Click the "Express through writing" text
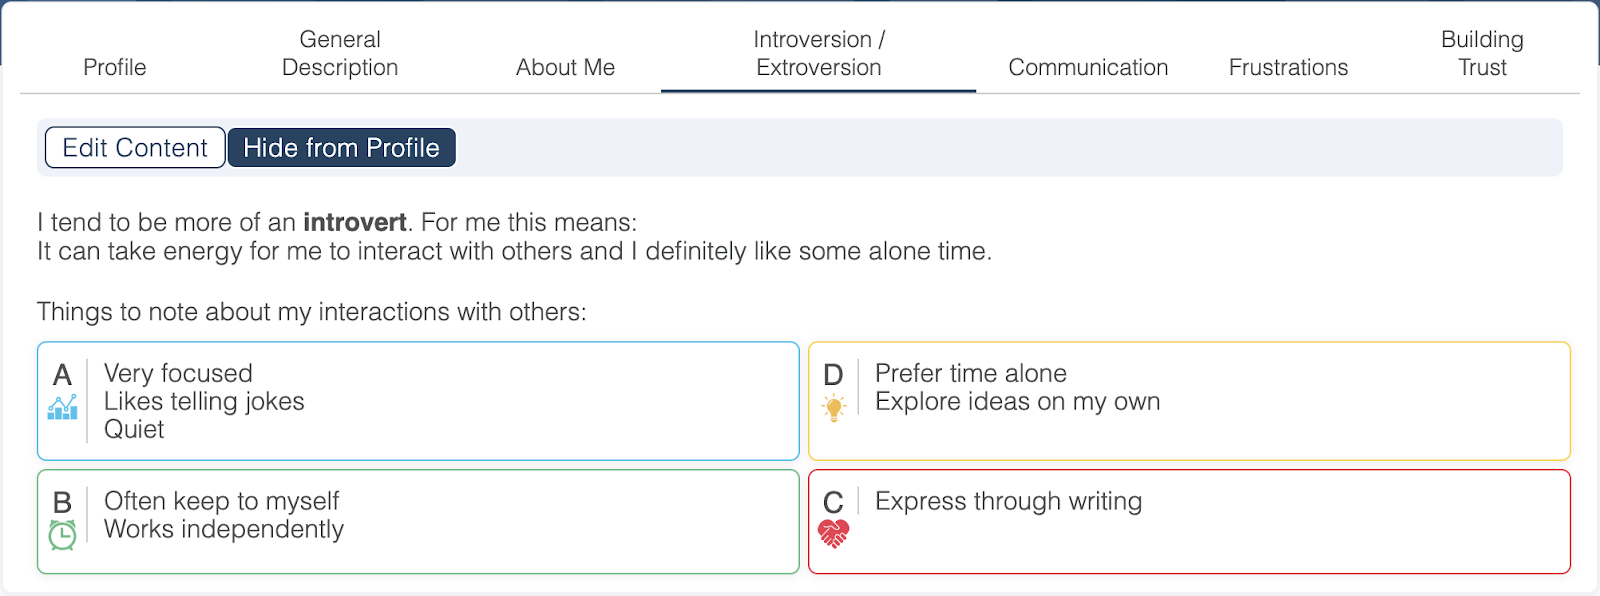 [1008, 501]
